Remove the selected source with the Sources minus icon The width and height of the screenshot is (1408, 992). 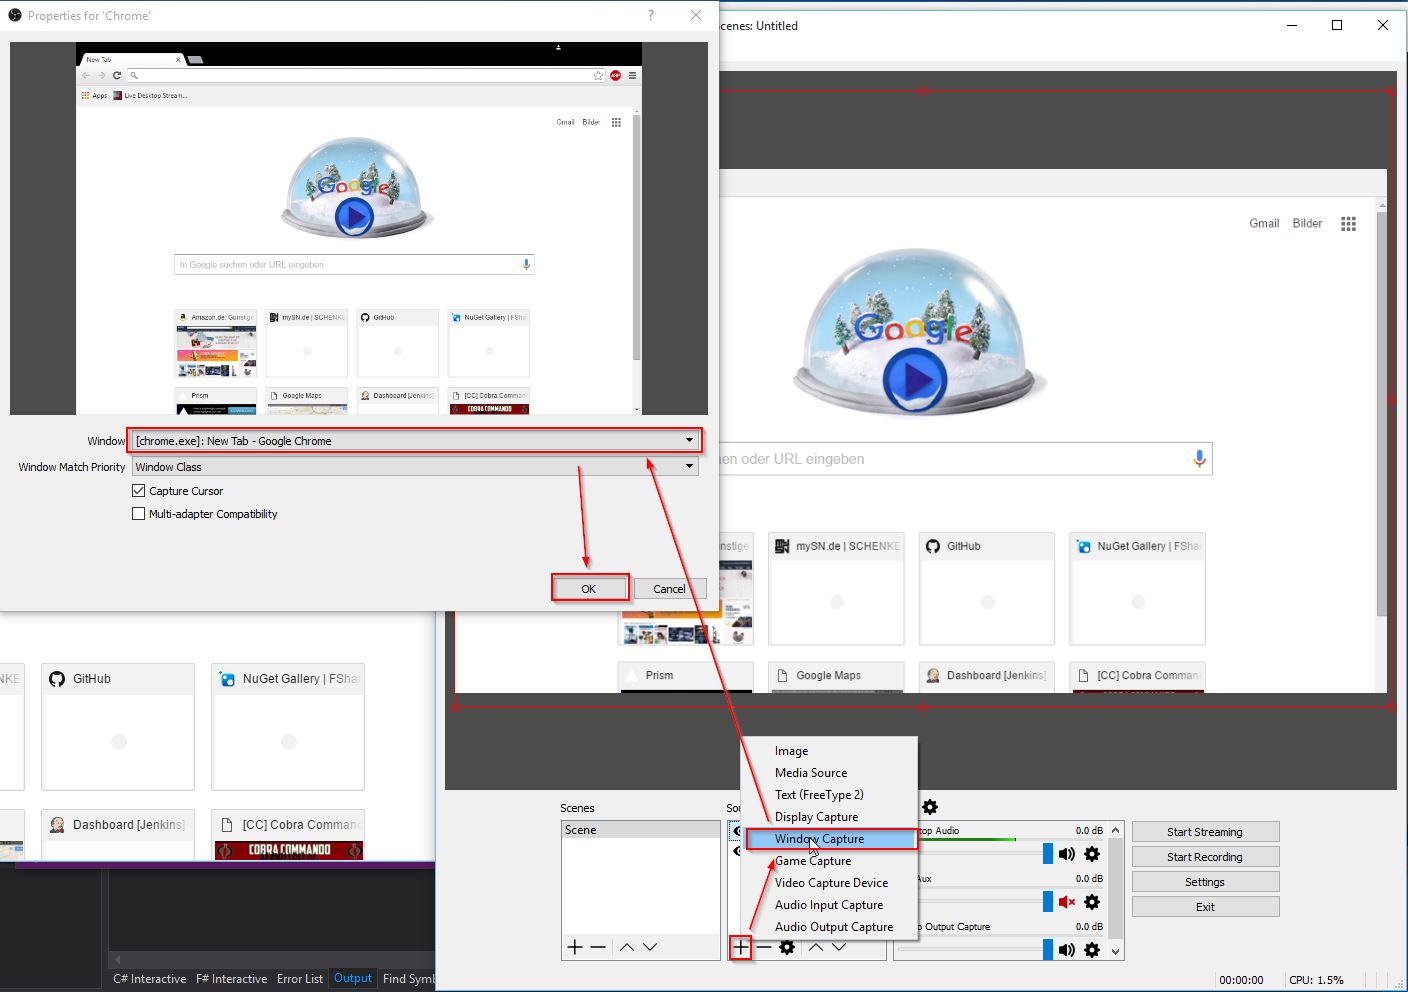pyautogui.click(x=764, y=947)
